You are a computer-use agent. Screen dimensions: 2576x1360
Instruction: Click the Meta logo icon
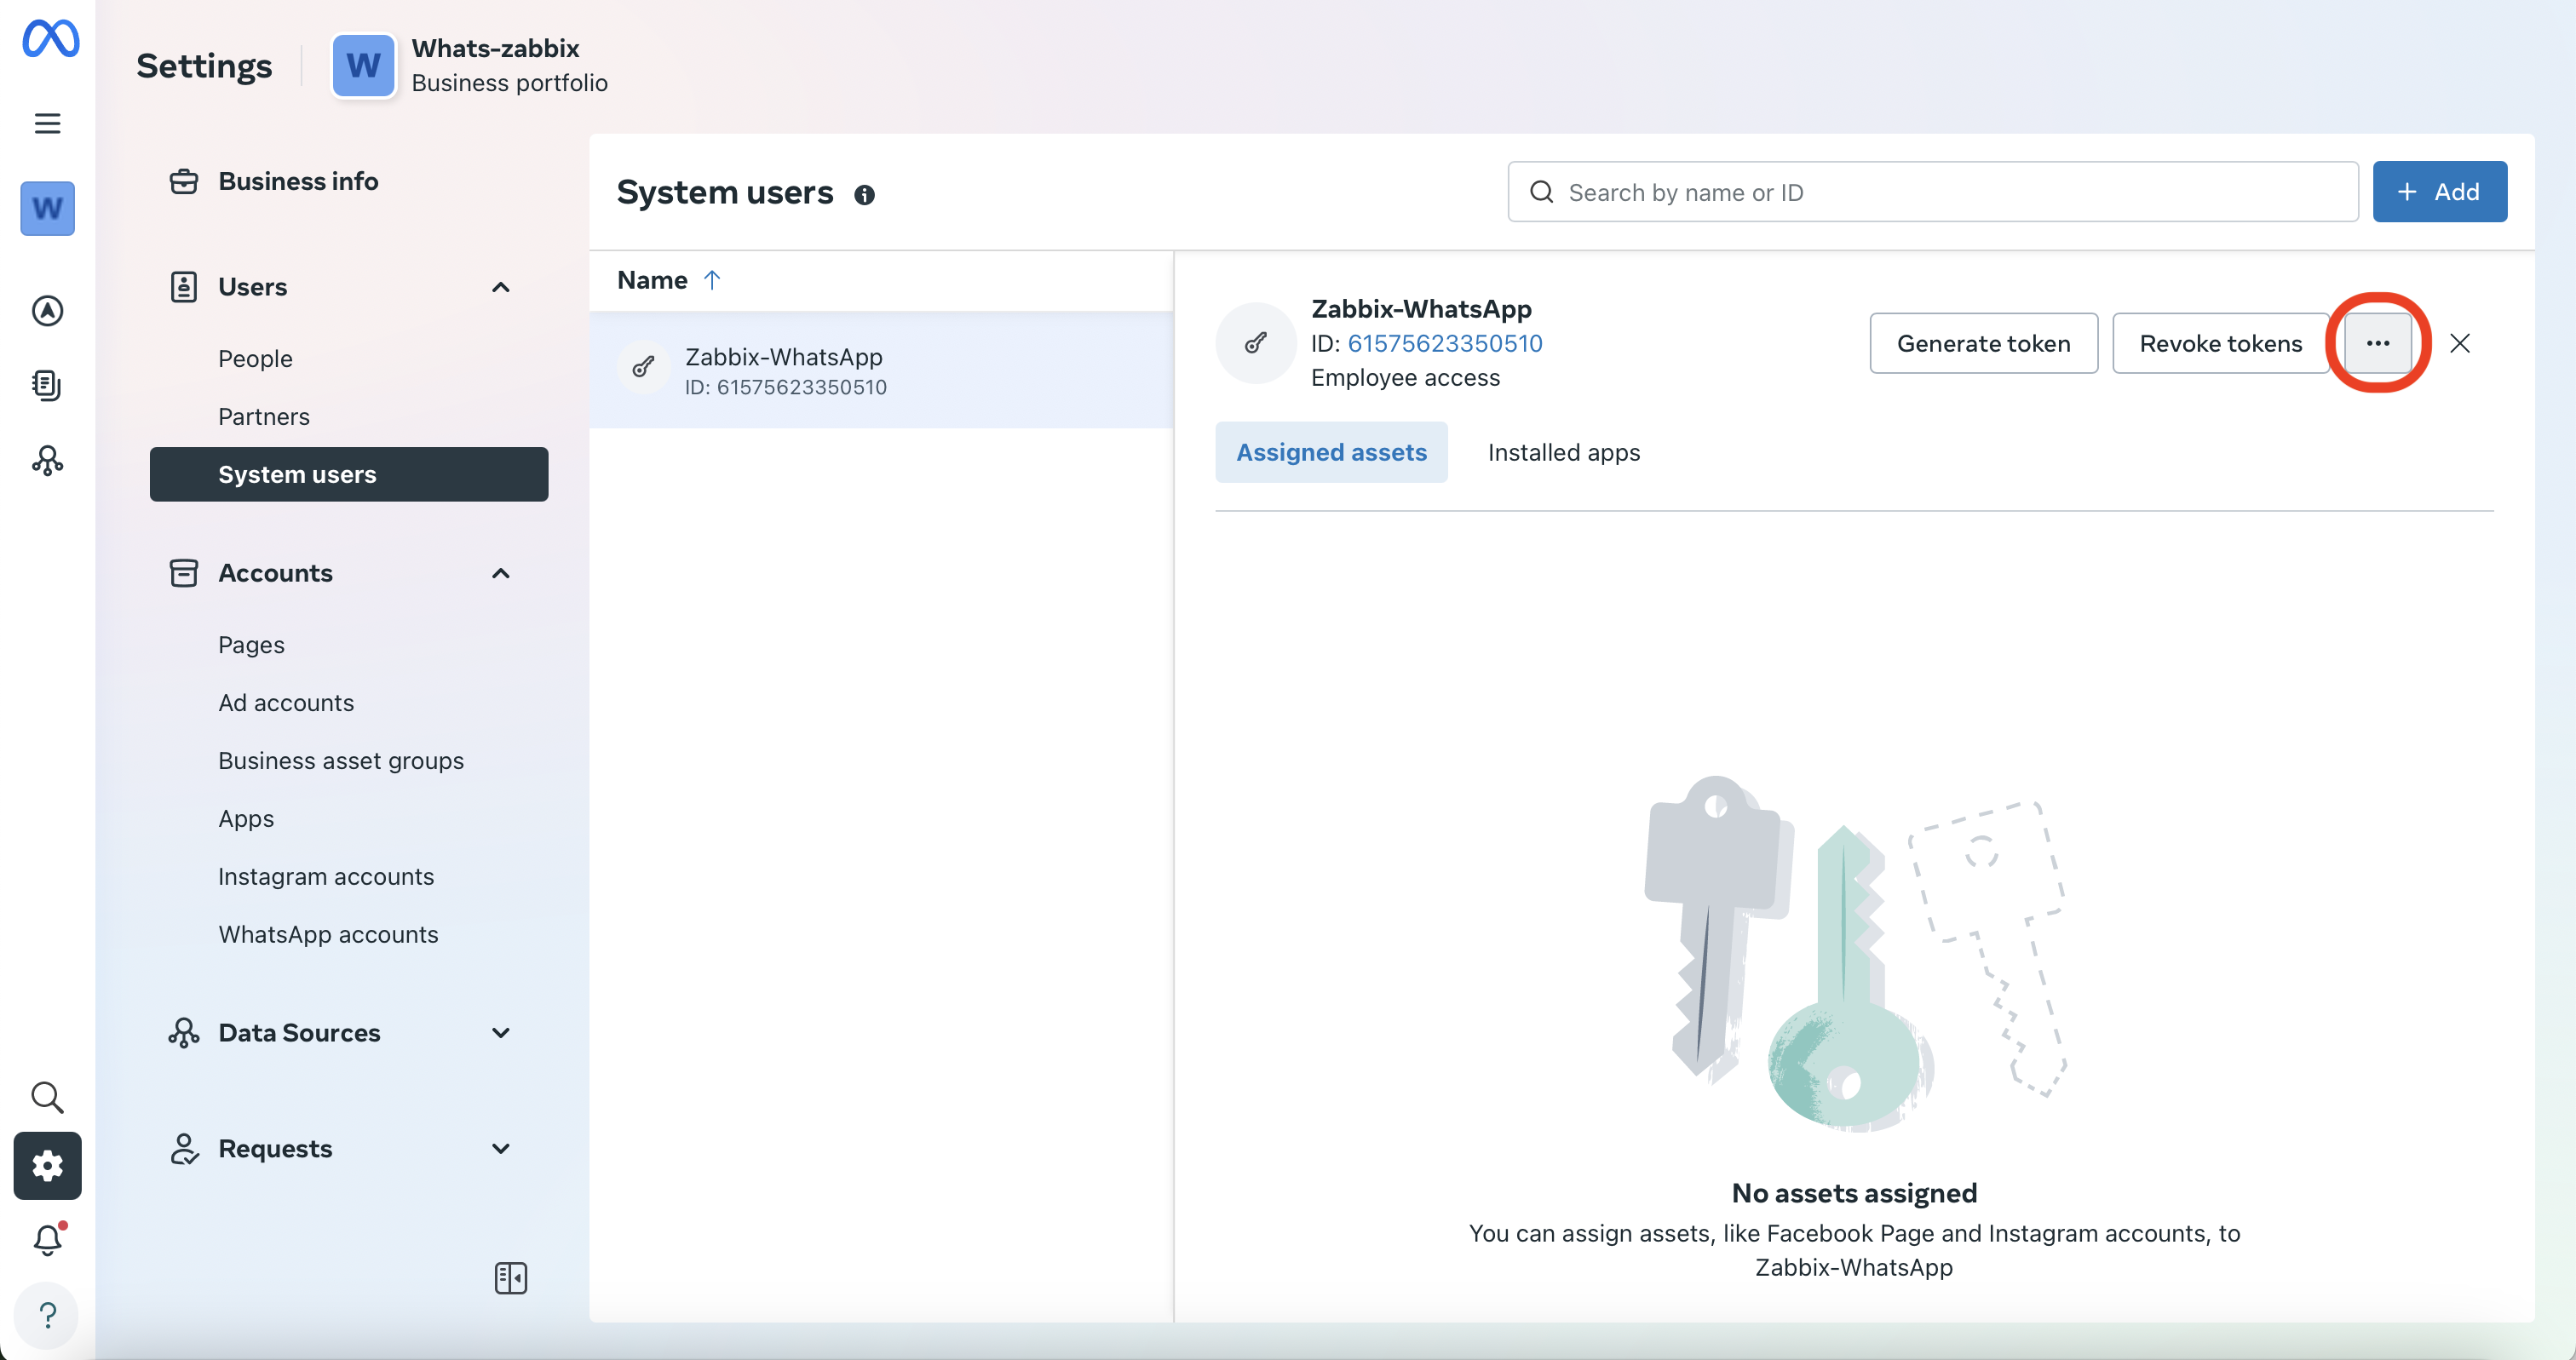[x=50, y=39]
